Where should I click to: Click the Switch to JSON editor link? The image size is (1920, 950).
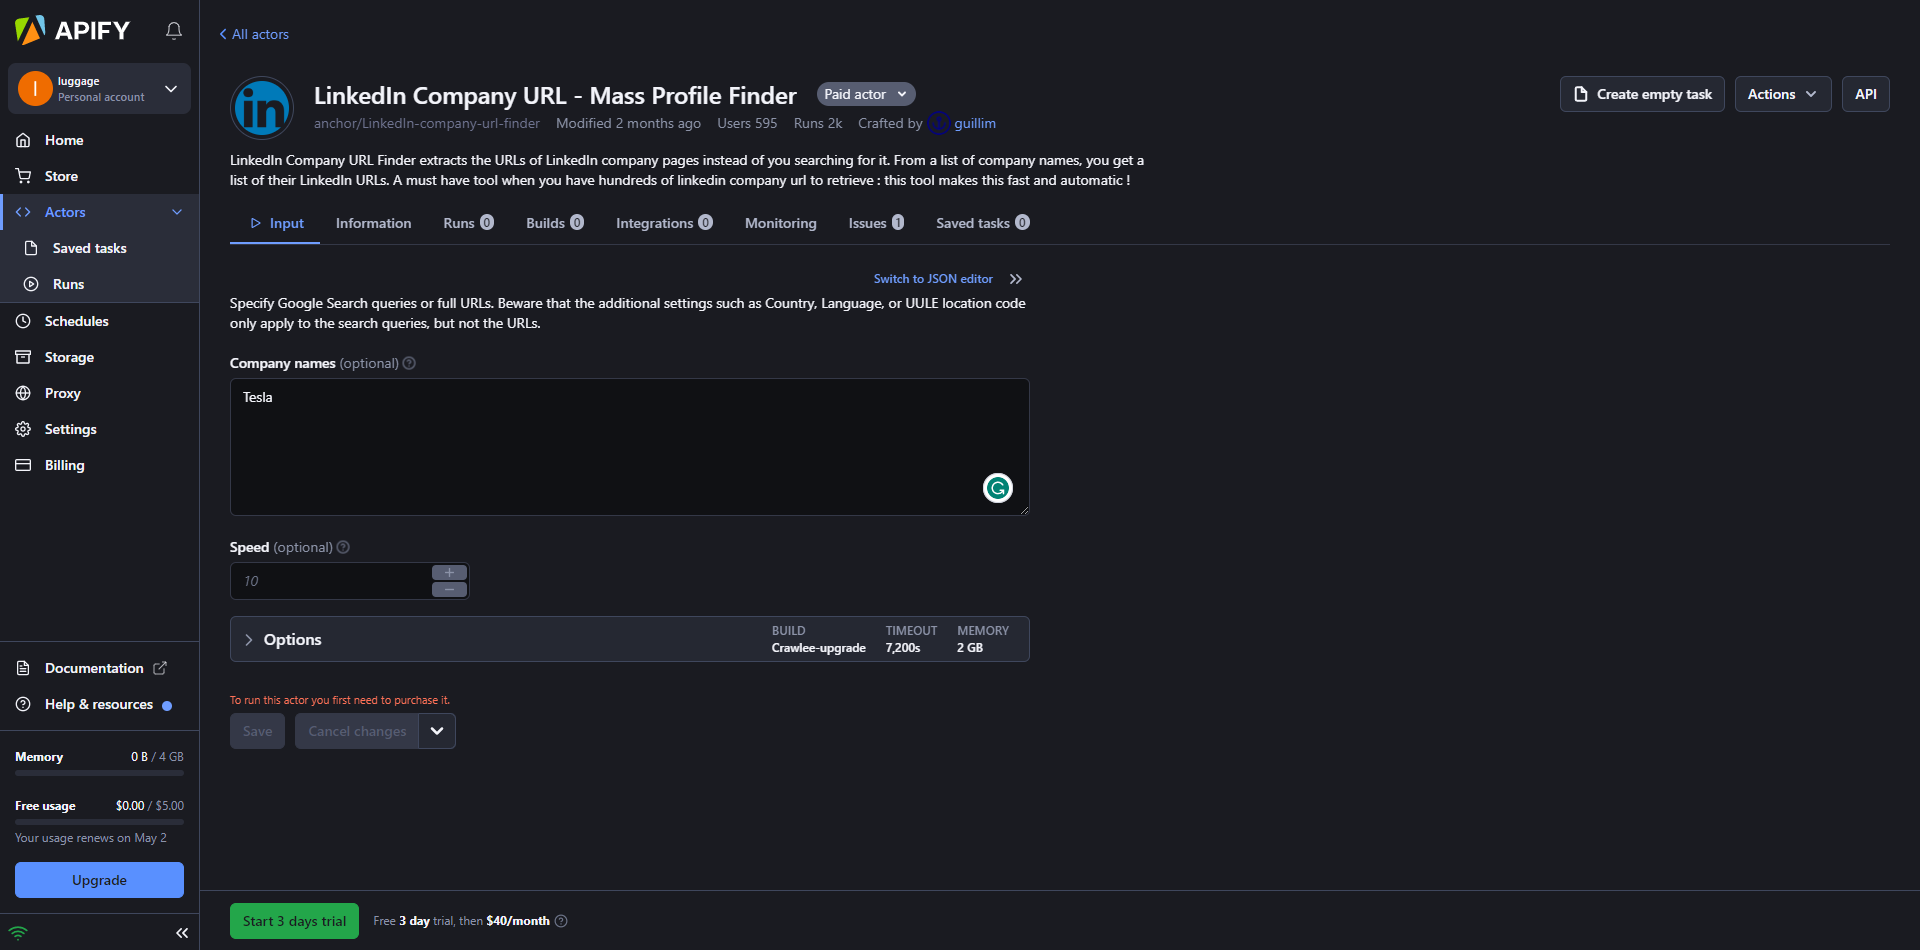[x=932, y=280]
